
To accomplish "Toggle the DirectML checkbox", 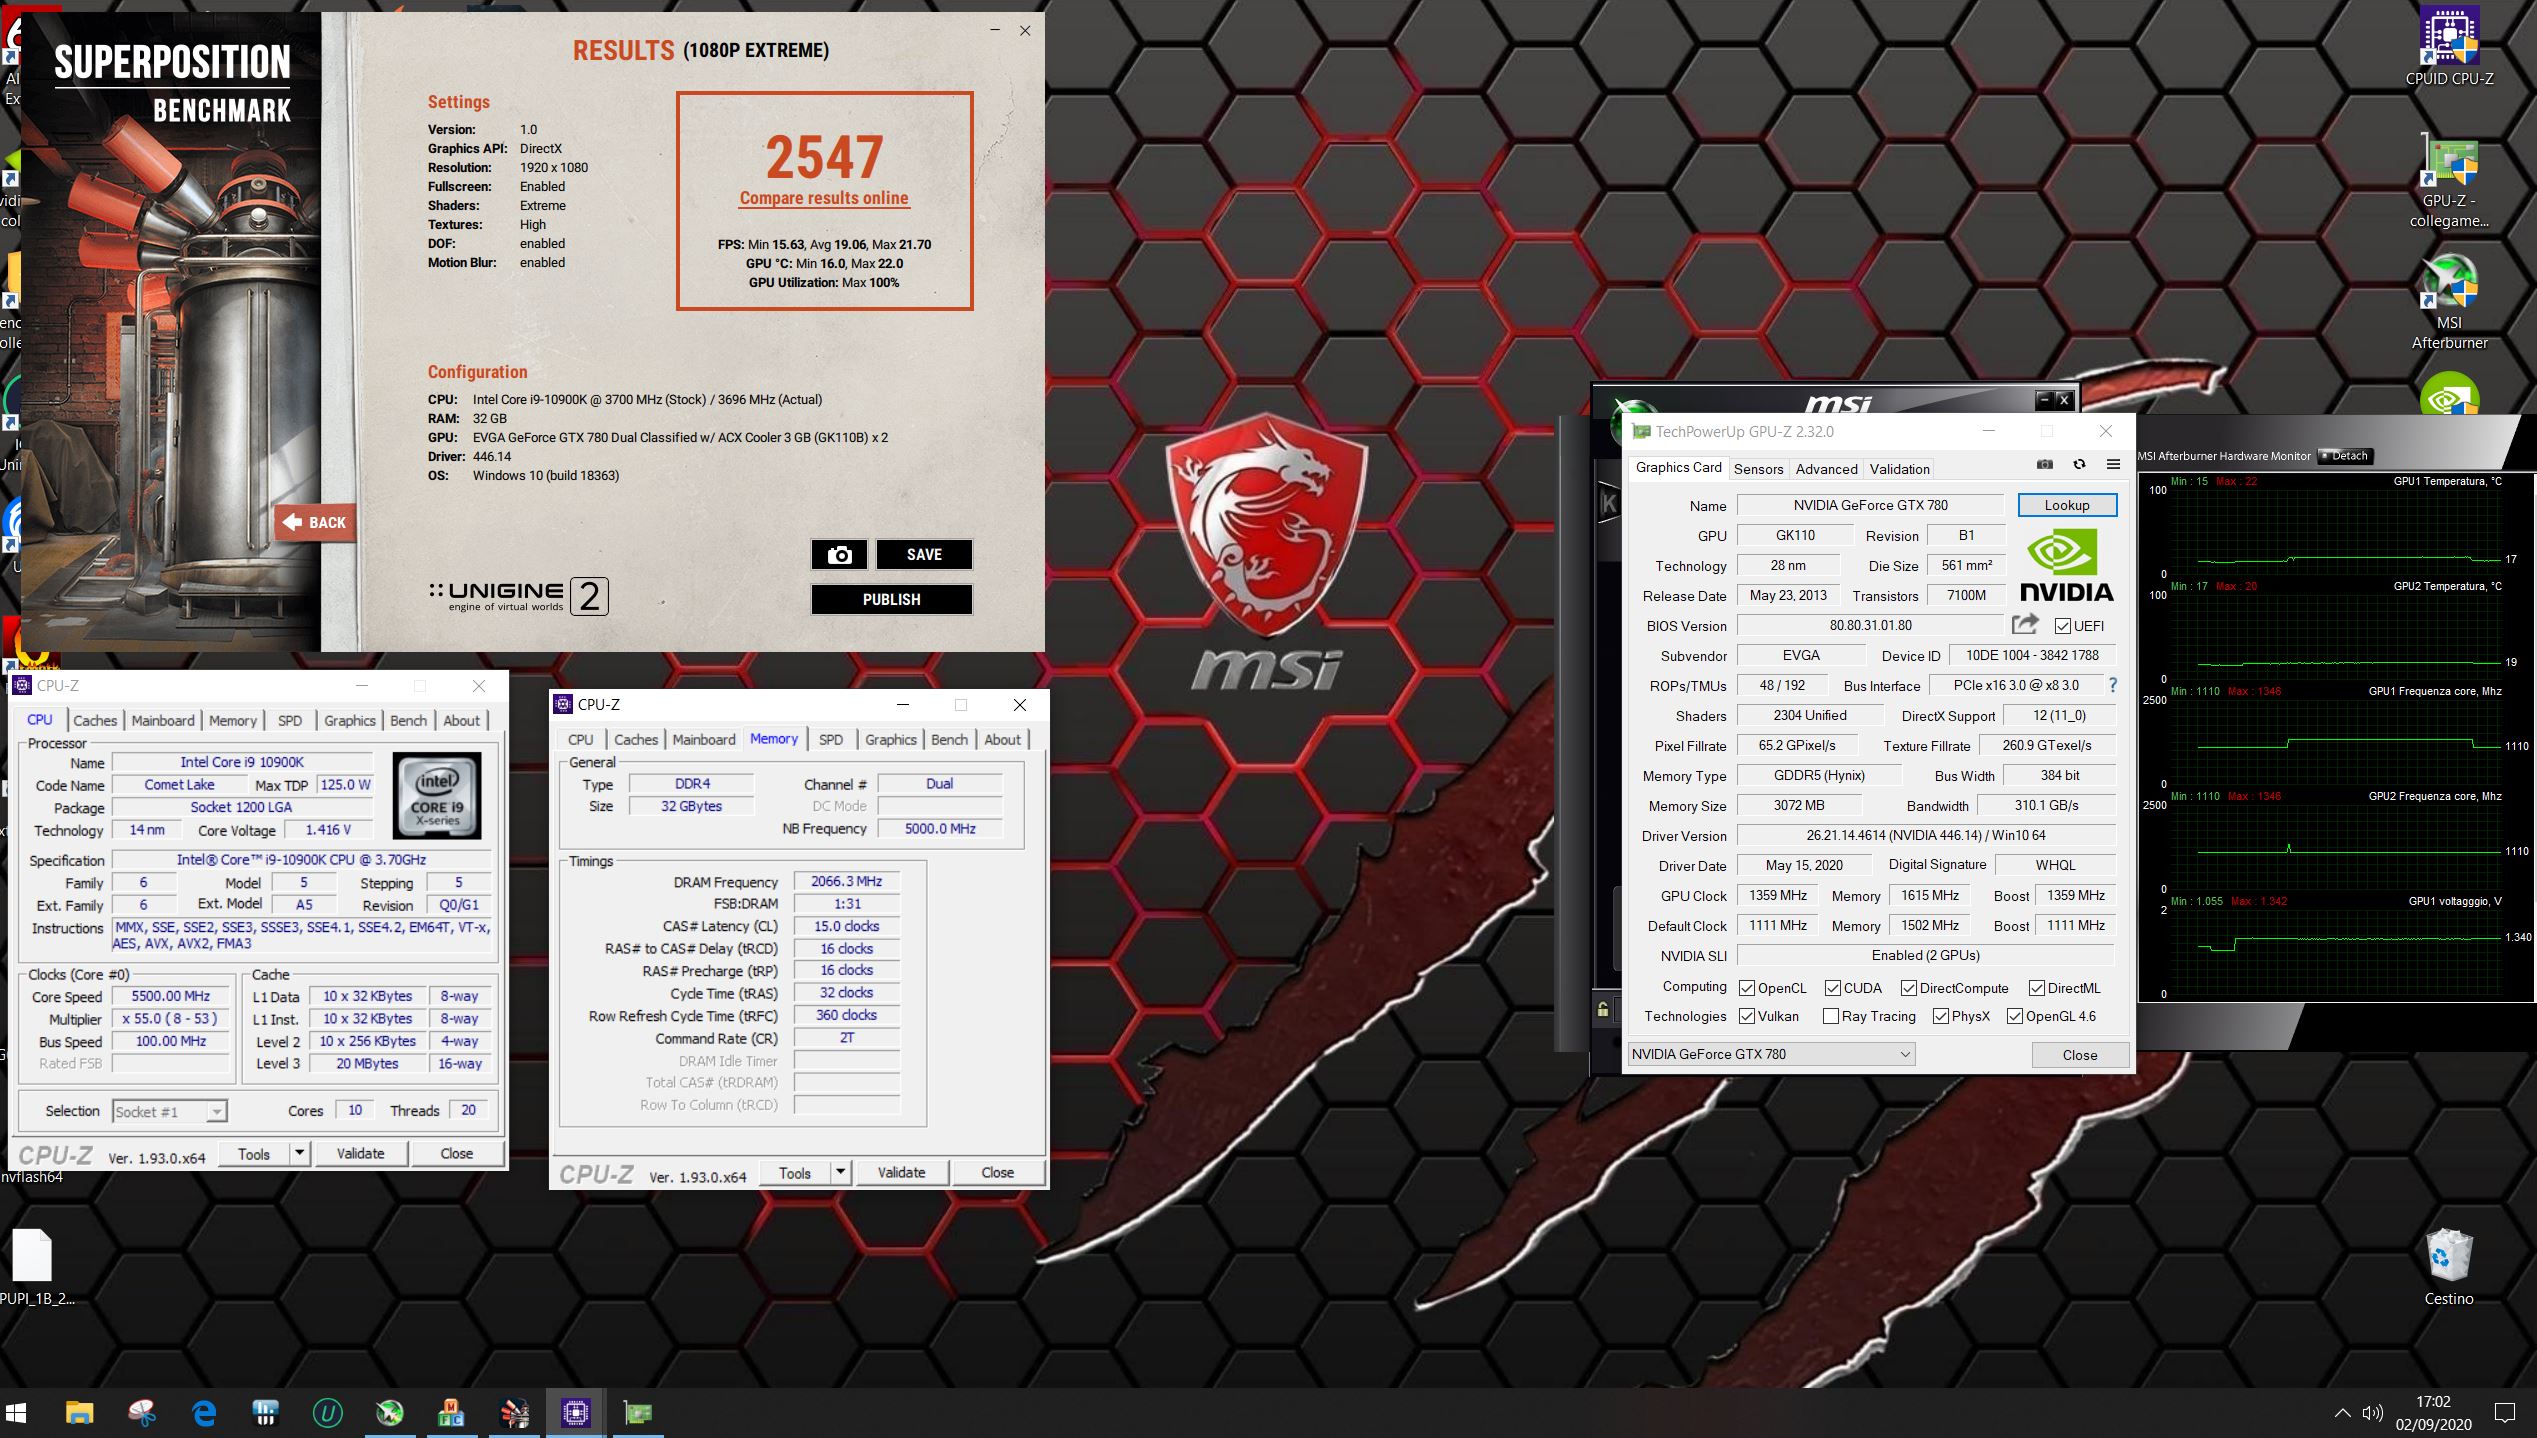I will click(x=2036, y=988).
